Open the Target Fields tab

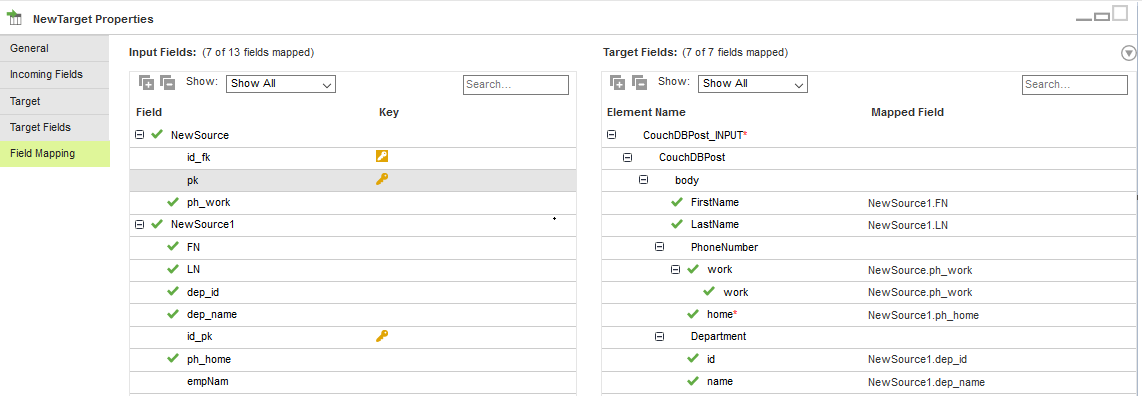55,127
